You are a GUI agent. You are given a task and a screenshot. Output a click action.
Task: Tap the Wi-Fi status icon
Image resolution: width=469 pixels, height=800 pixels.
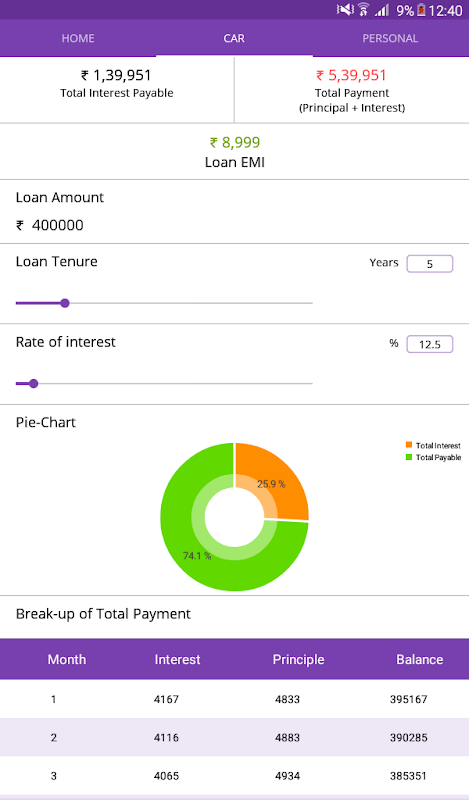(x=363, y=10)
